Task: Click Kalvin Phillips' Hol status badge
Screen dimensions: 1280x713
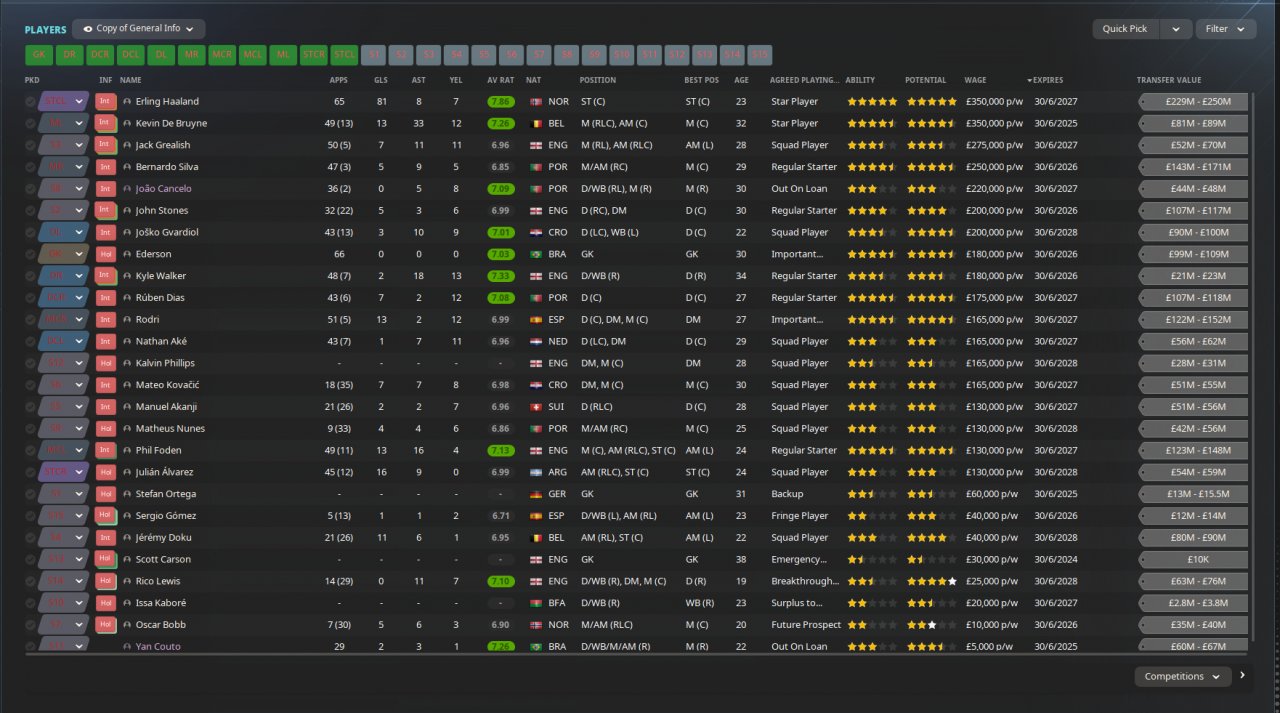Action: click(106, 363)
